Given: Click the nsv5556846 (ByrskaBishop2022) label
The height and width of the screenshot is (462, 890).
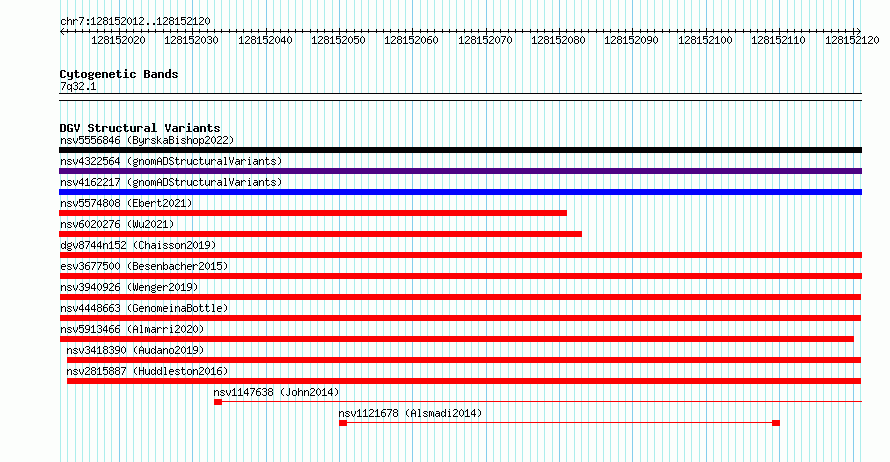Looking at the screenshot, I should (147, 140).
